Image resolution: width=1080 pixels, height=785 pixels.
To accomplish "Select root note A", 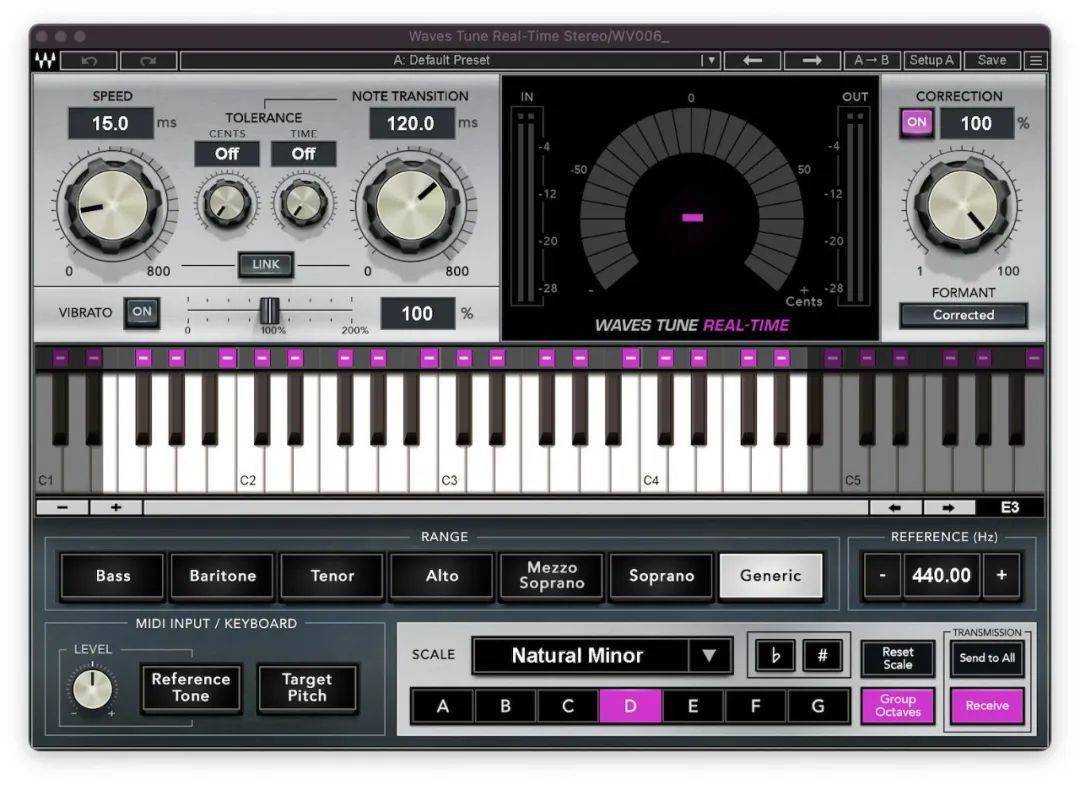I will point(442,706).
